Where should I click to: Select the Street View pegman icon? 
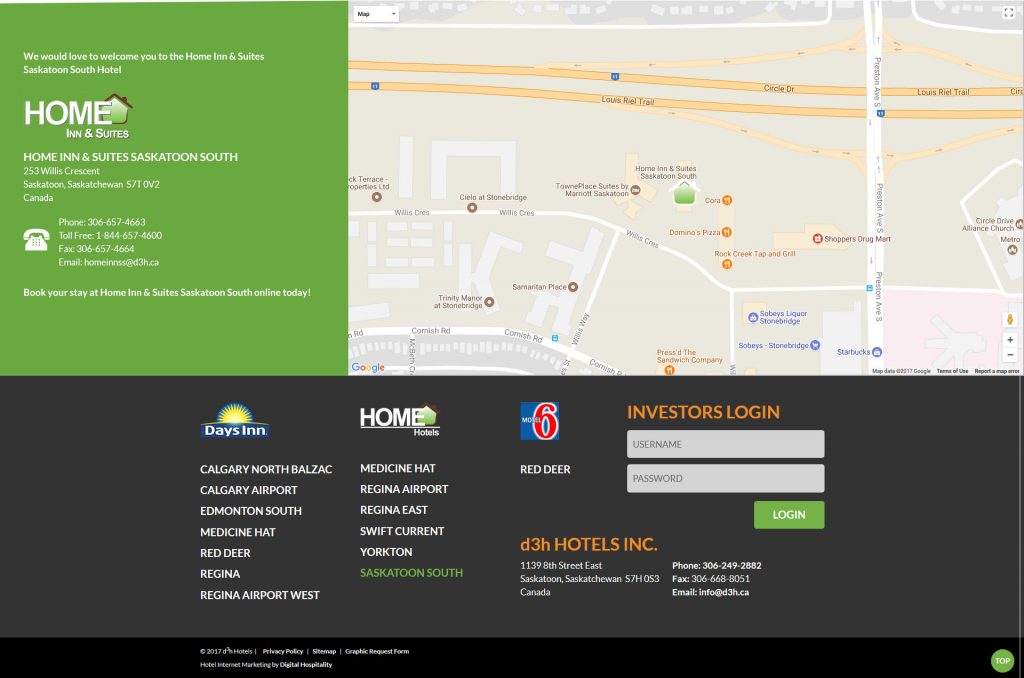(x=1010, y=319)
